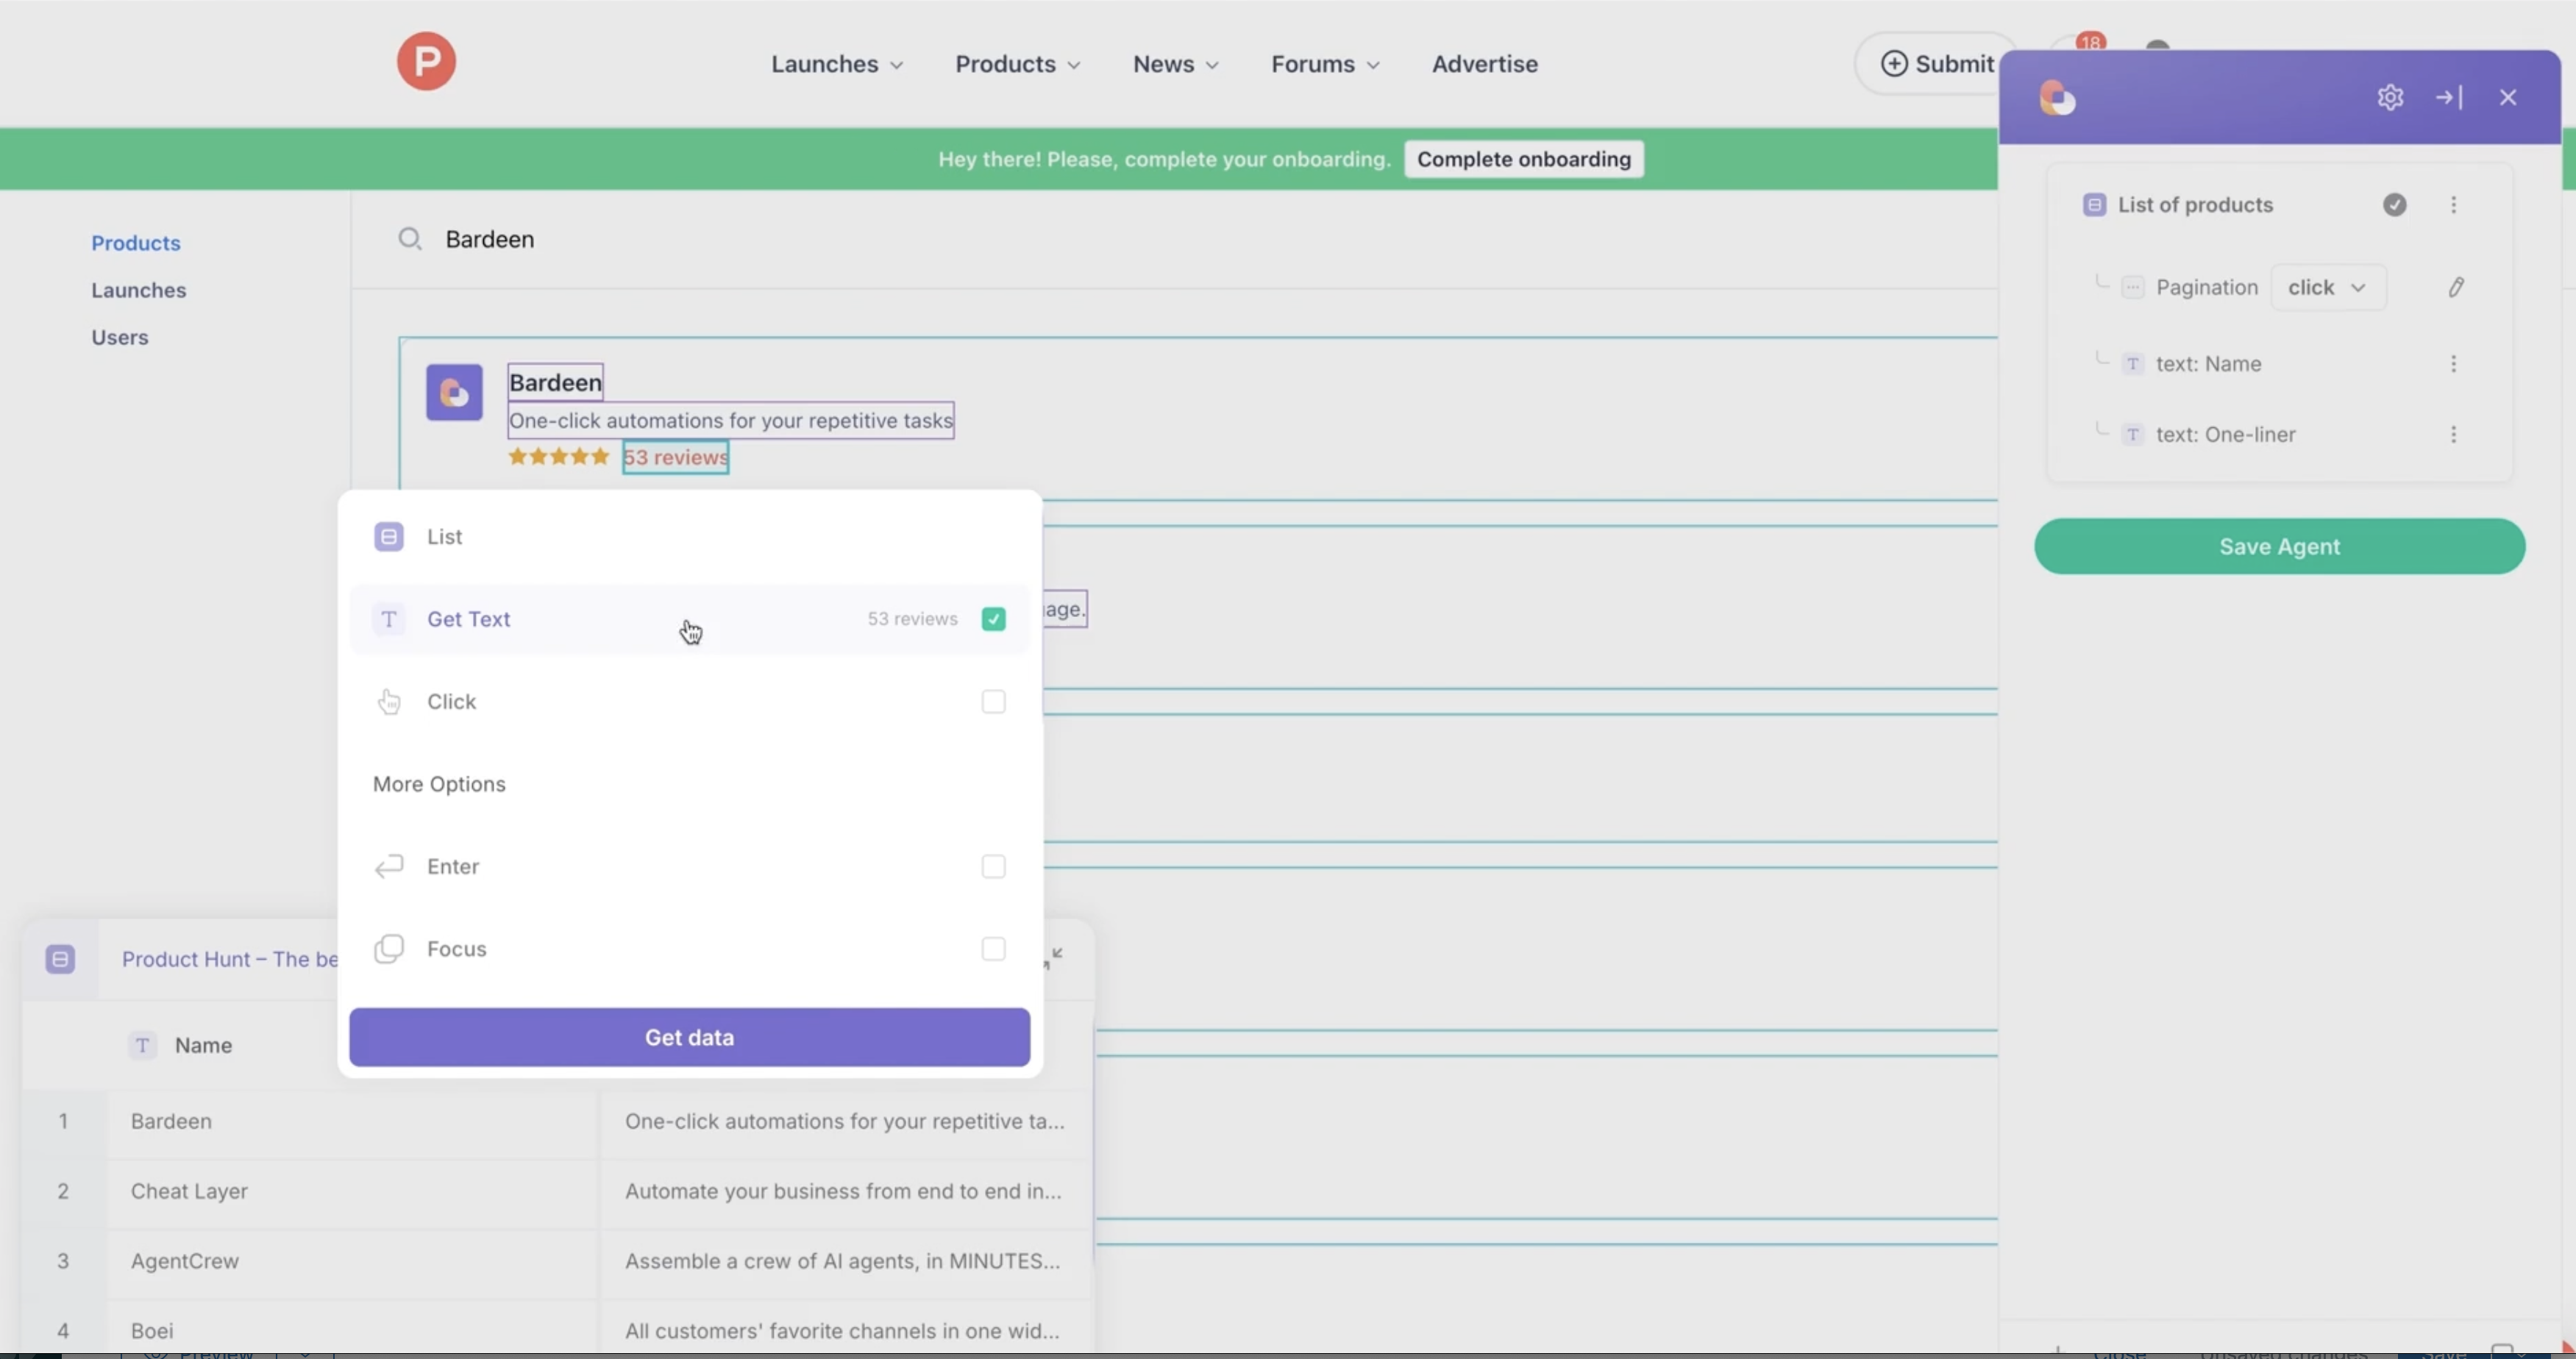The height and width of the screenshot is (1359, 2576).
Task: Edit Pagination with pencil icon
Action: 2456,288
